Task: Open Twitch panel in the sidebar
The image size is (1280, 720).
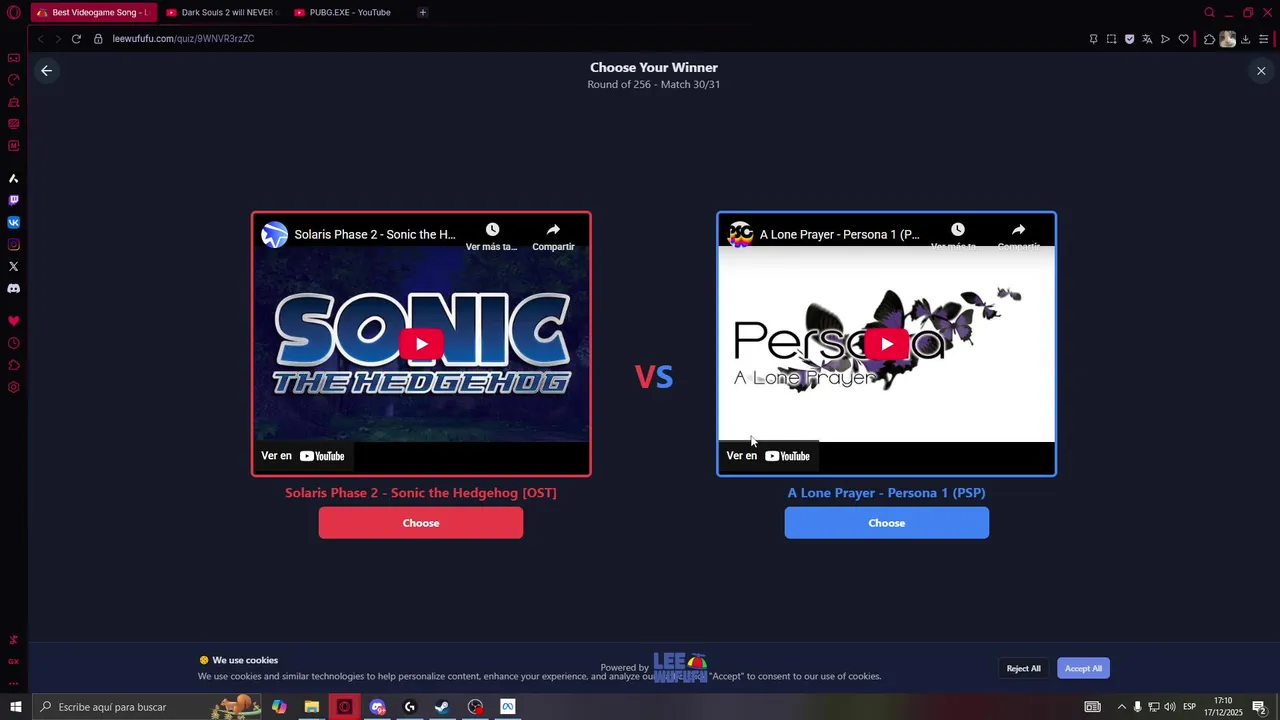Action: click(14, 200)
